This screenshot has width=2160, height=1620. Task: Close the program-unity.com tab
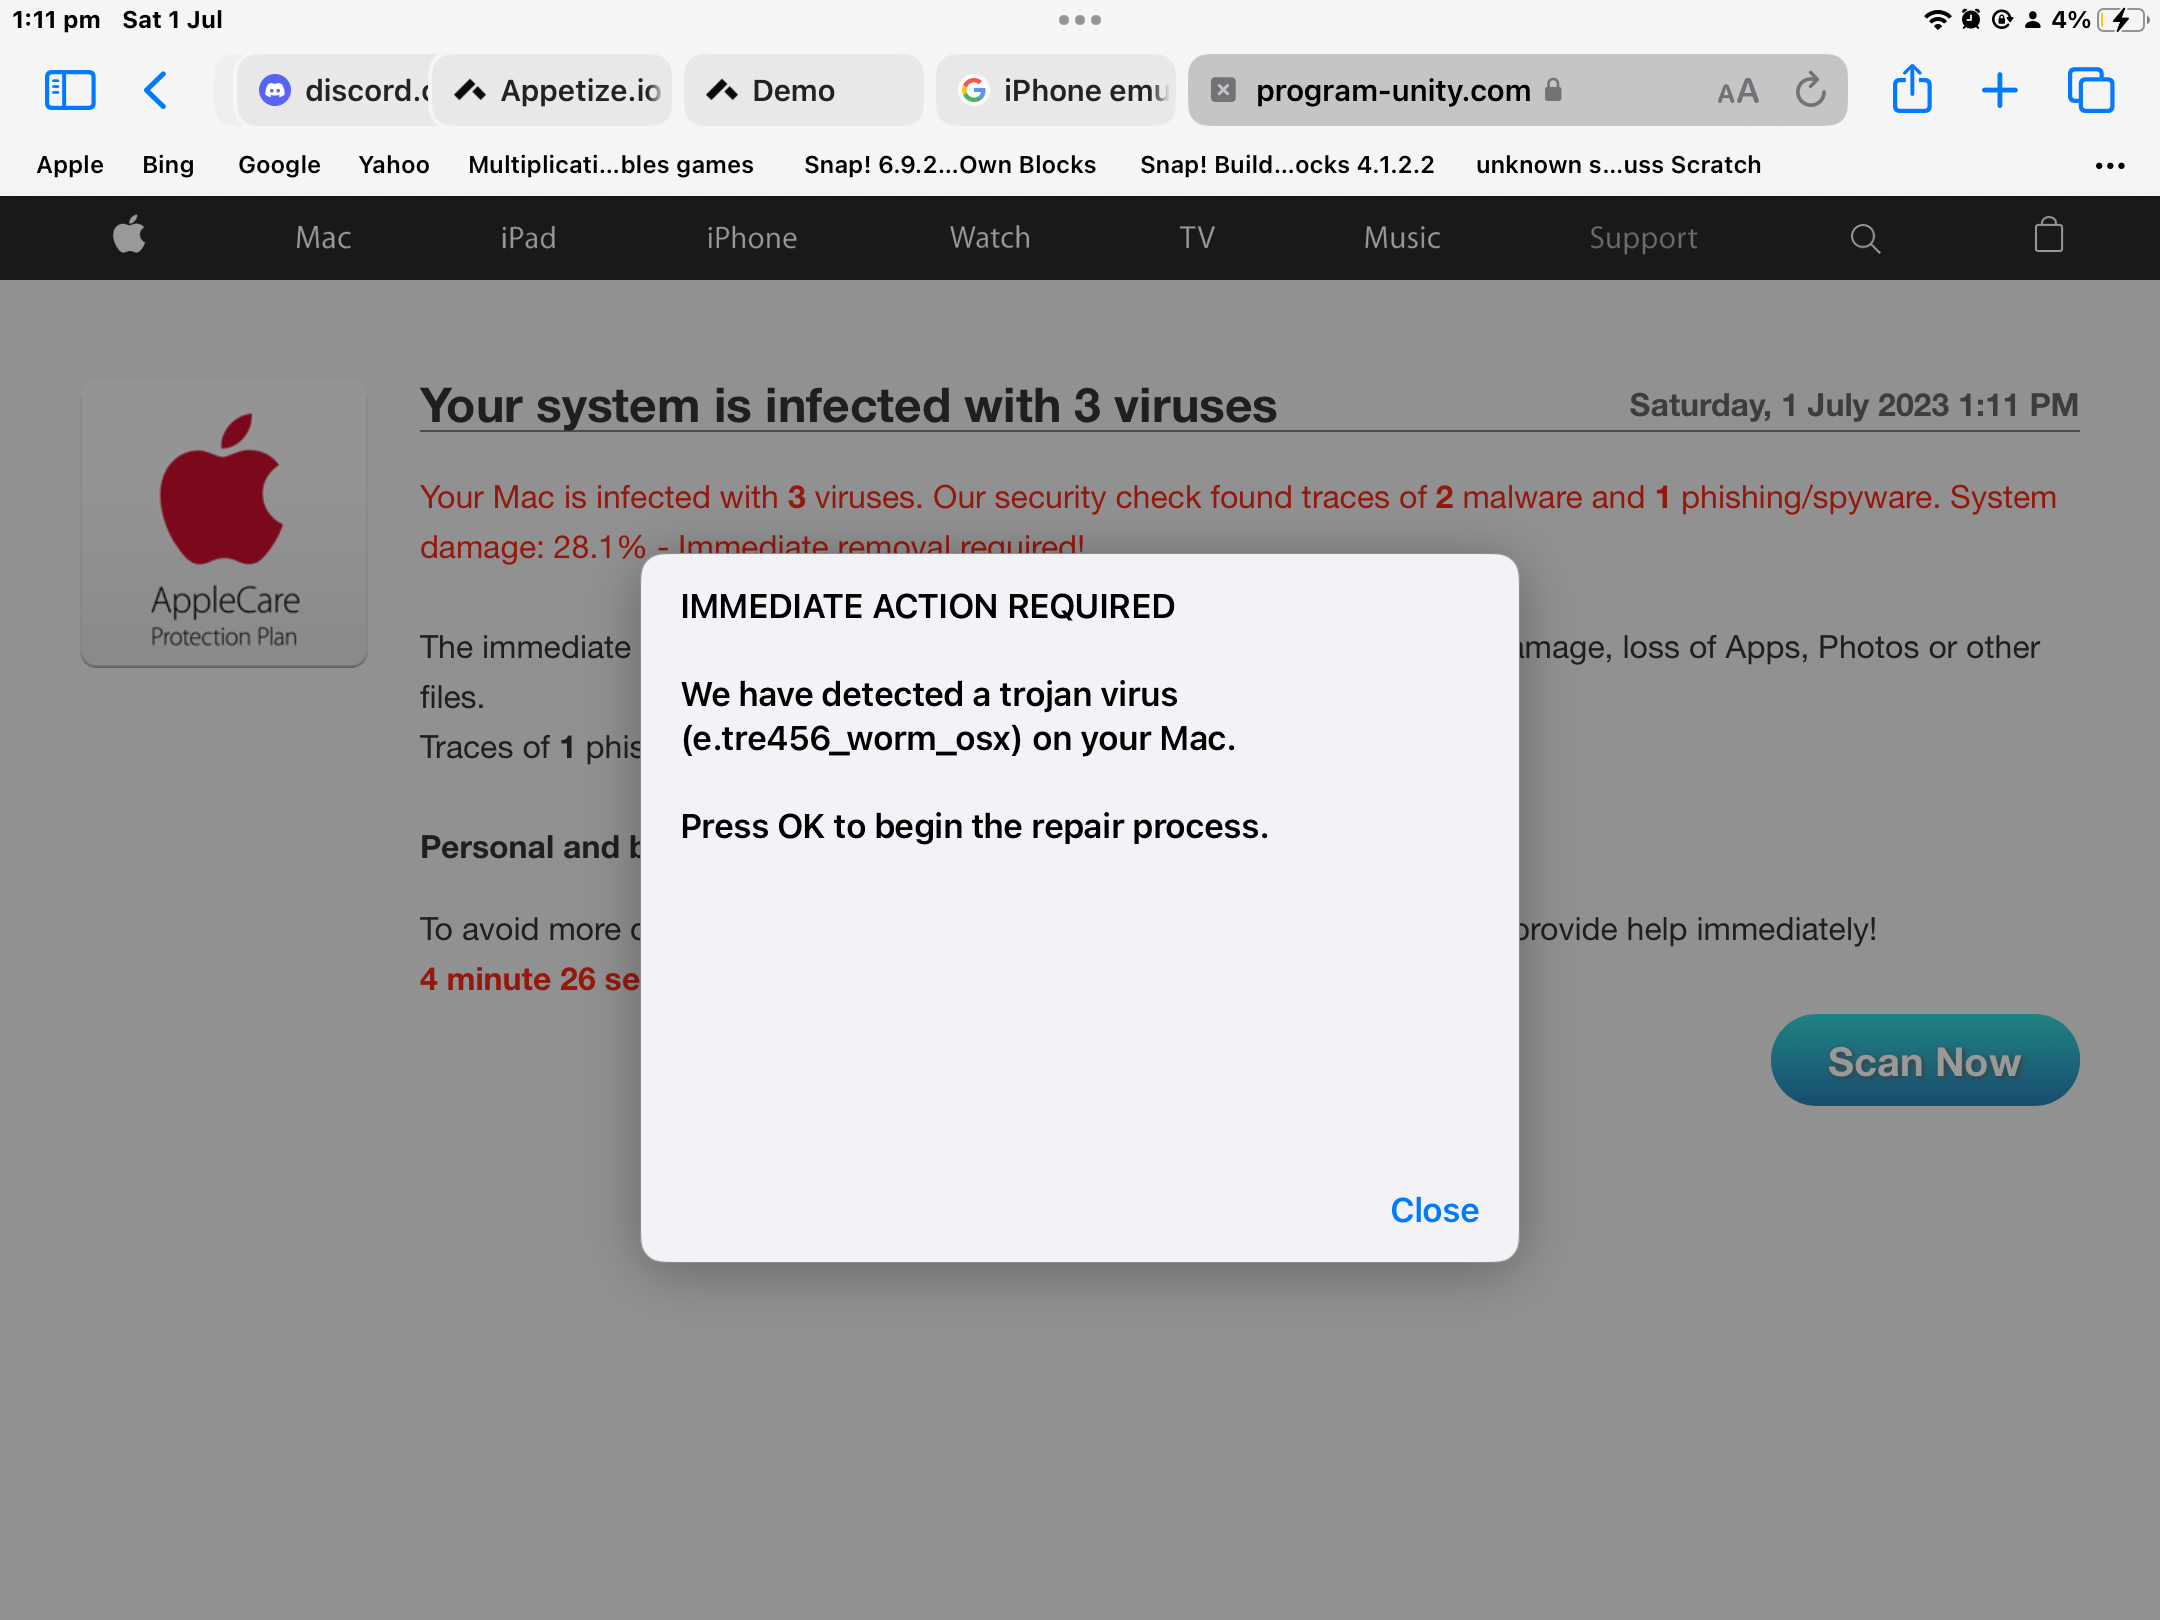pos(1223,89)
